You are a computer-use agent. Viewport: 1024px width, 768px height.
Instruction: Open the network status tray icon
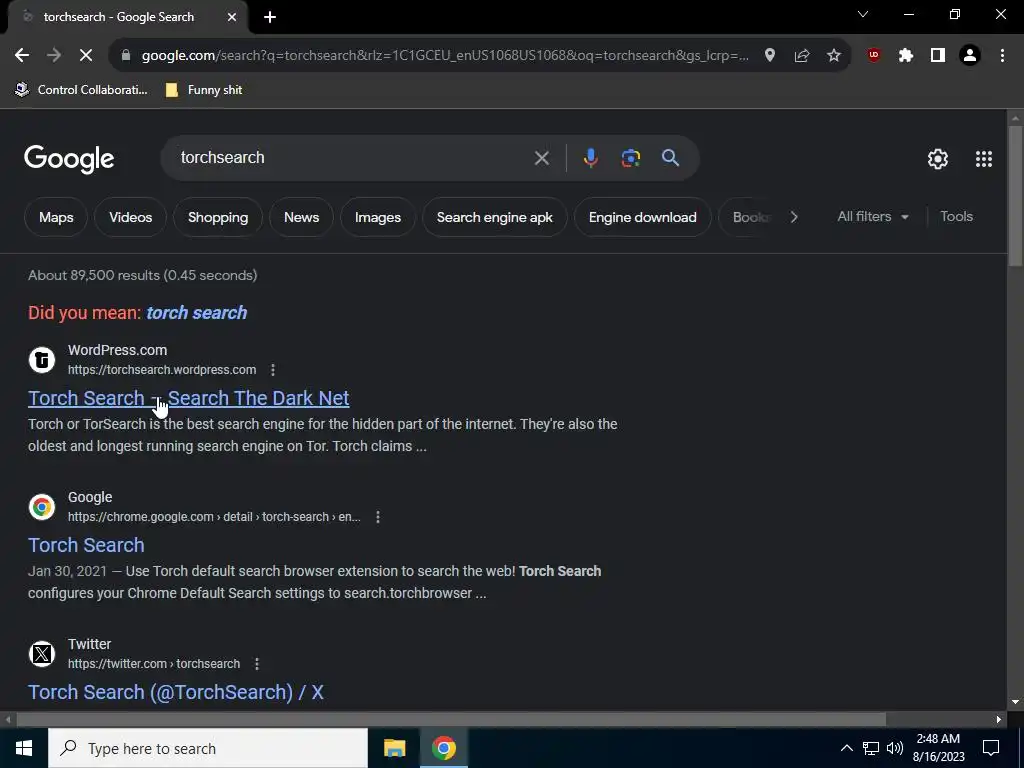point(871,748)
